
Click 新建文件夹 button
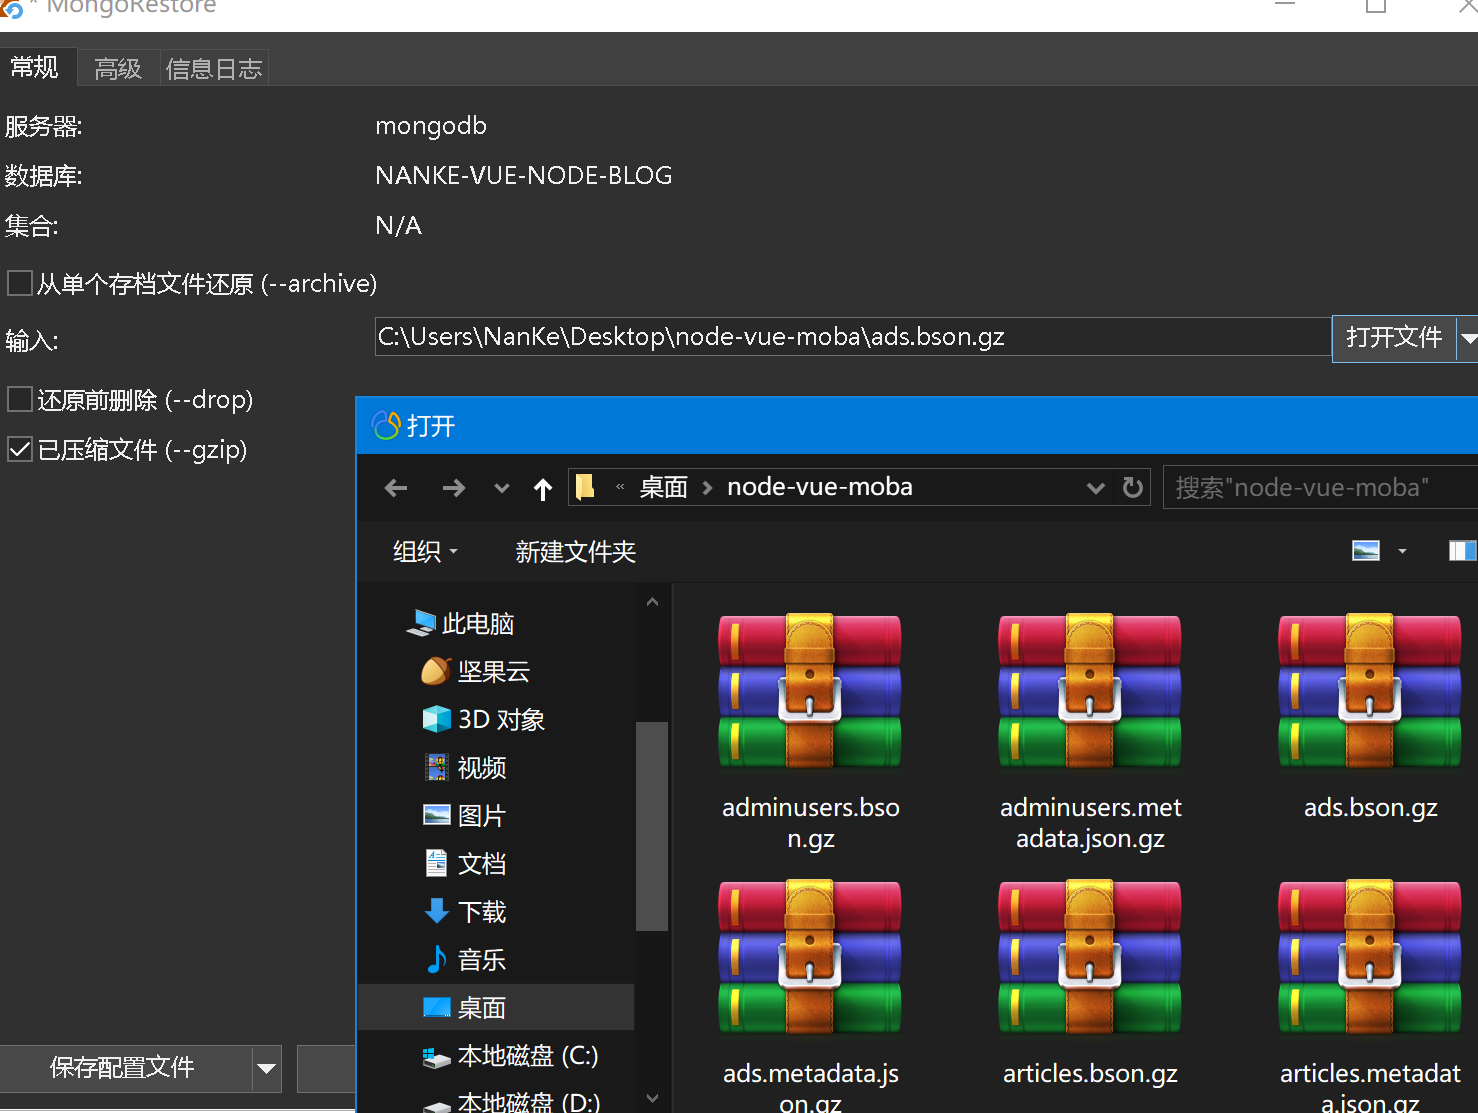click(576, 552)
